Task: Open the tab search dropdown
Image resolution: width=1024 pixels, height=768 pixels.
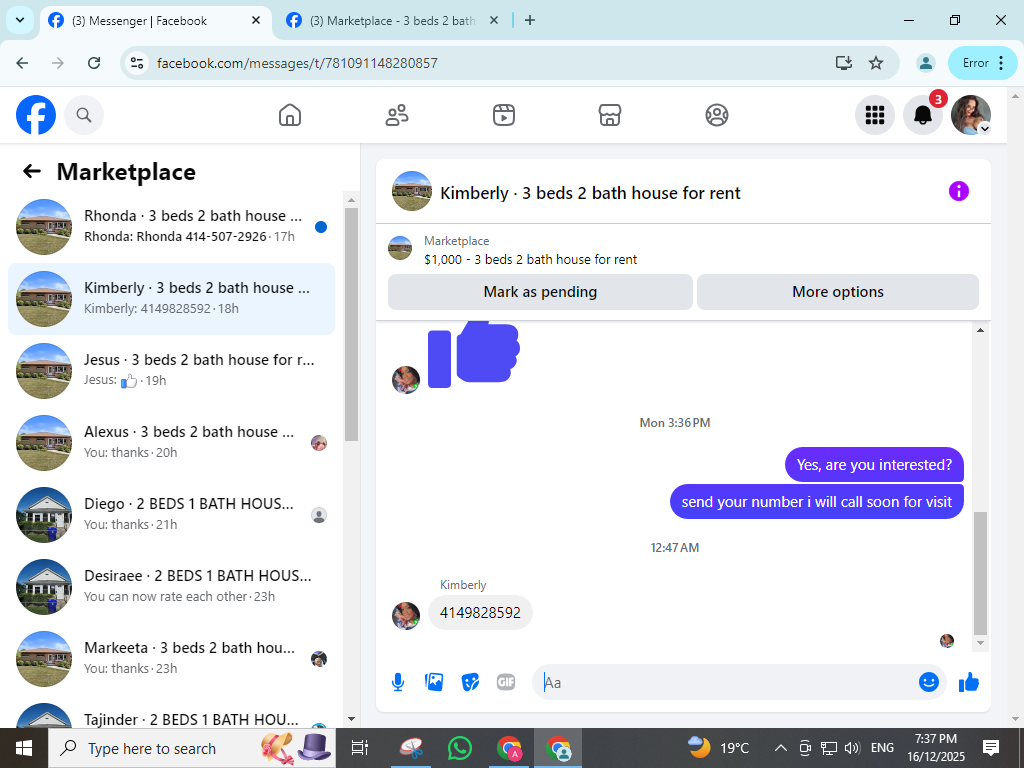Action: (20, 20)
